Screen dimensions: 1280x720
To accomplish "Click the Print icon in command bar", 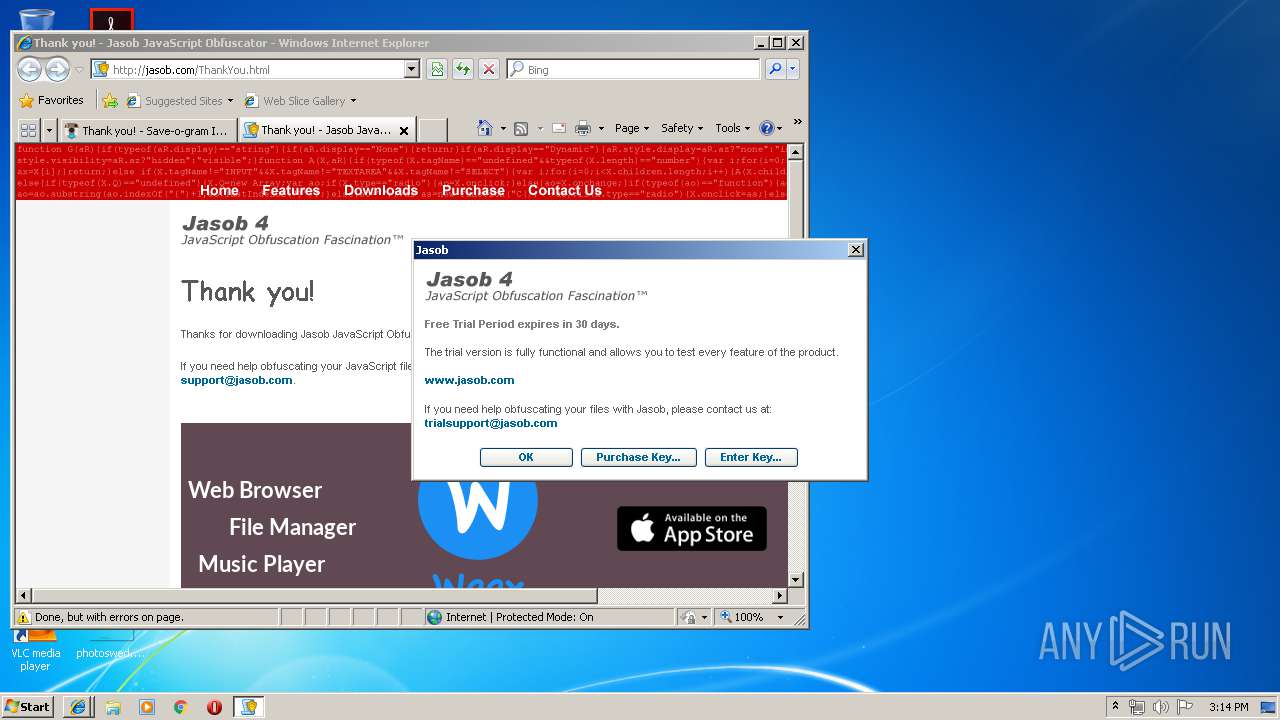I will coord(583,128).
